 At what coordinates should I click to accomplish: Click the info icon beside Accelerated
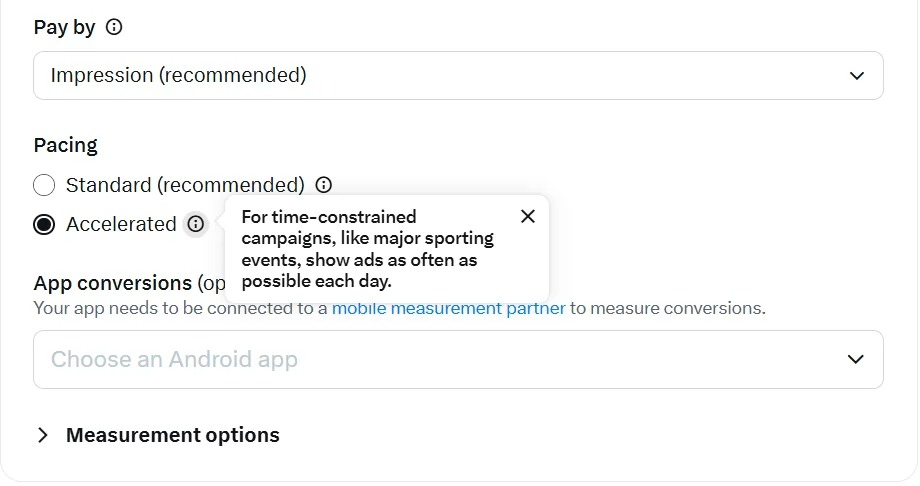[x=196, y=224]
